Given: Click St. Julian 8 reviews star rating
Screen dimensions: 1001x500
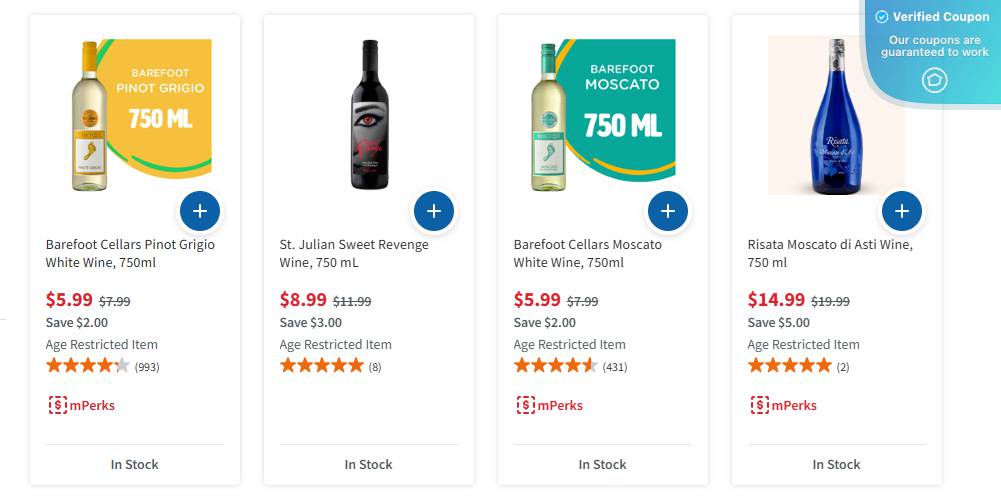Looking at the screenshot, I should tap(322, 366).
